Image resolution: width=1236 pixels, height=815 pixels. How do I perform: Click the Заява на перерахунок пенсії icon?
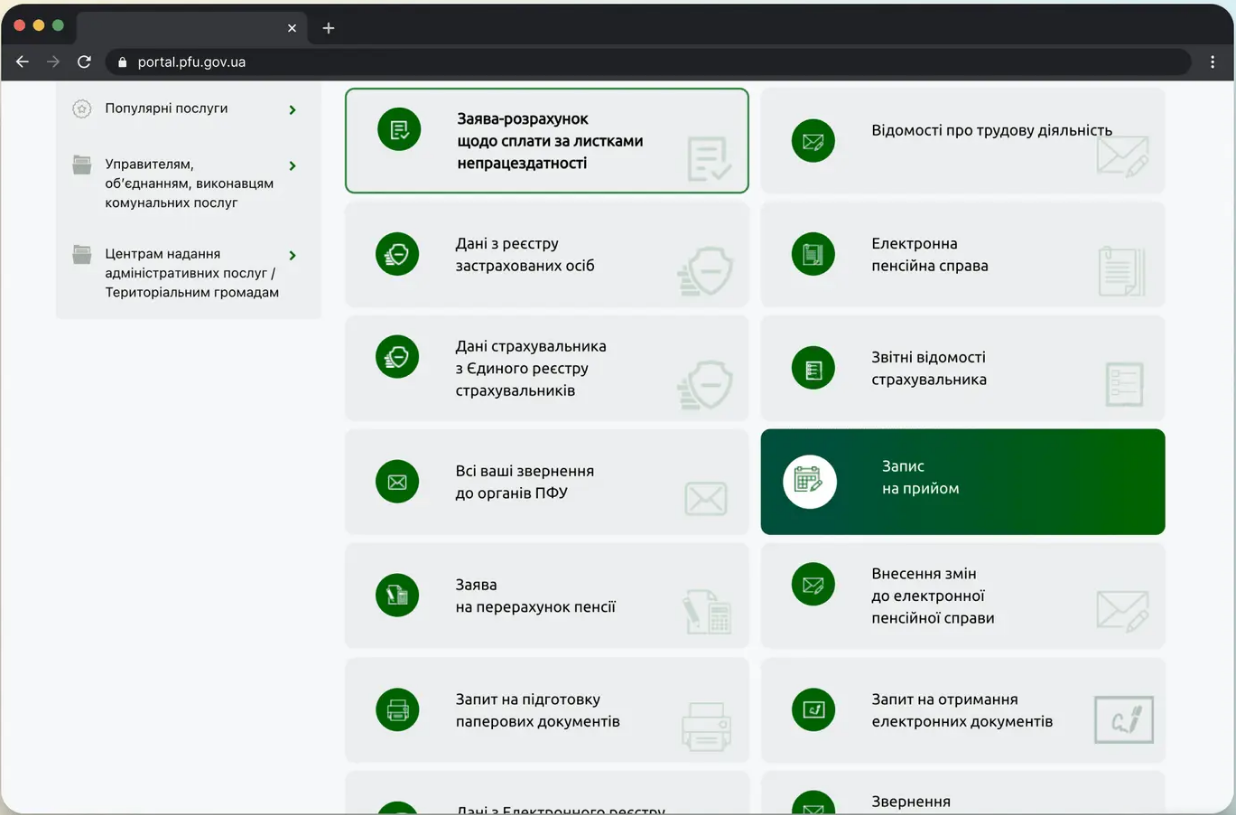click(x=397, y=596)
